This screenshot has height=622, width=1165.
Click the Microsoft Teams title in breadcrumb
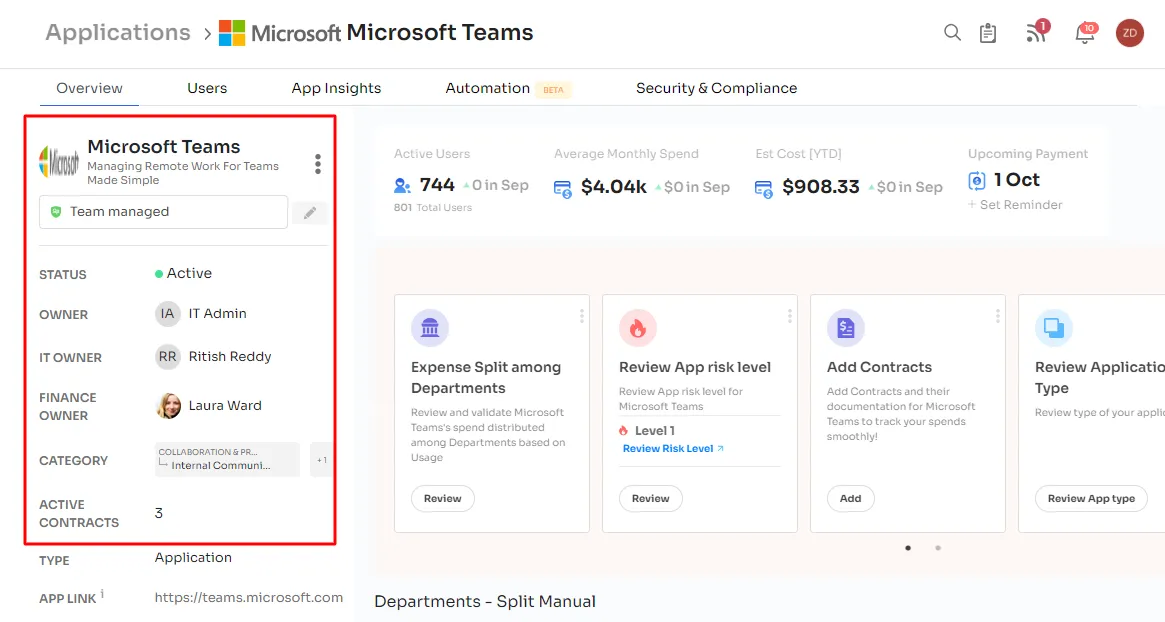tap(440, 33)
